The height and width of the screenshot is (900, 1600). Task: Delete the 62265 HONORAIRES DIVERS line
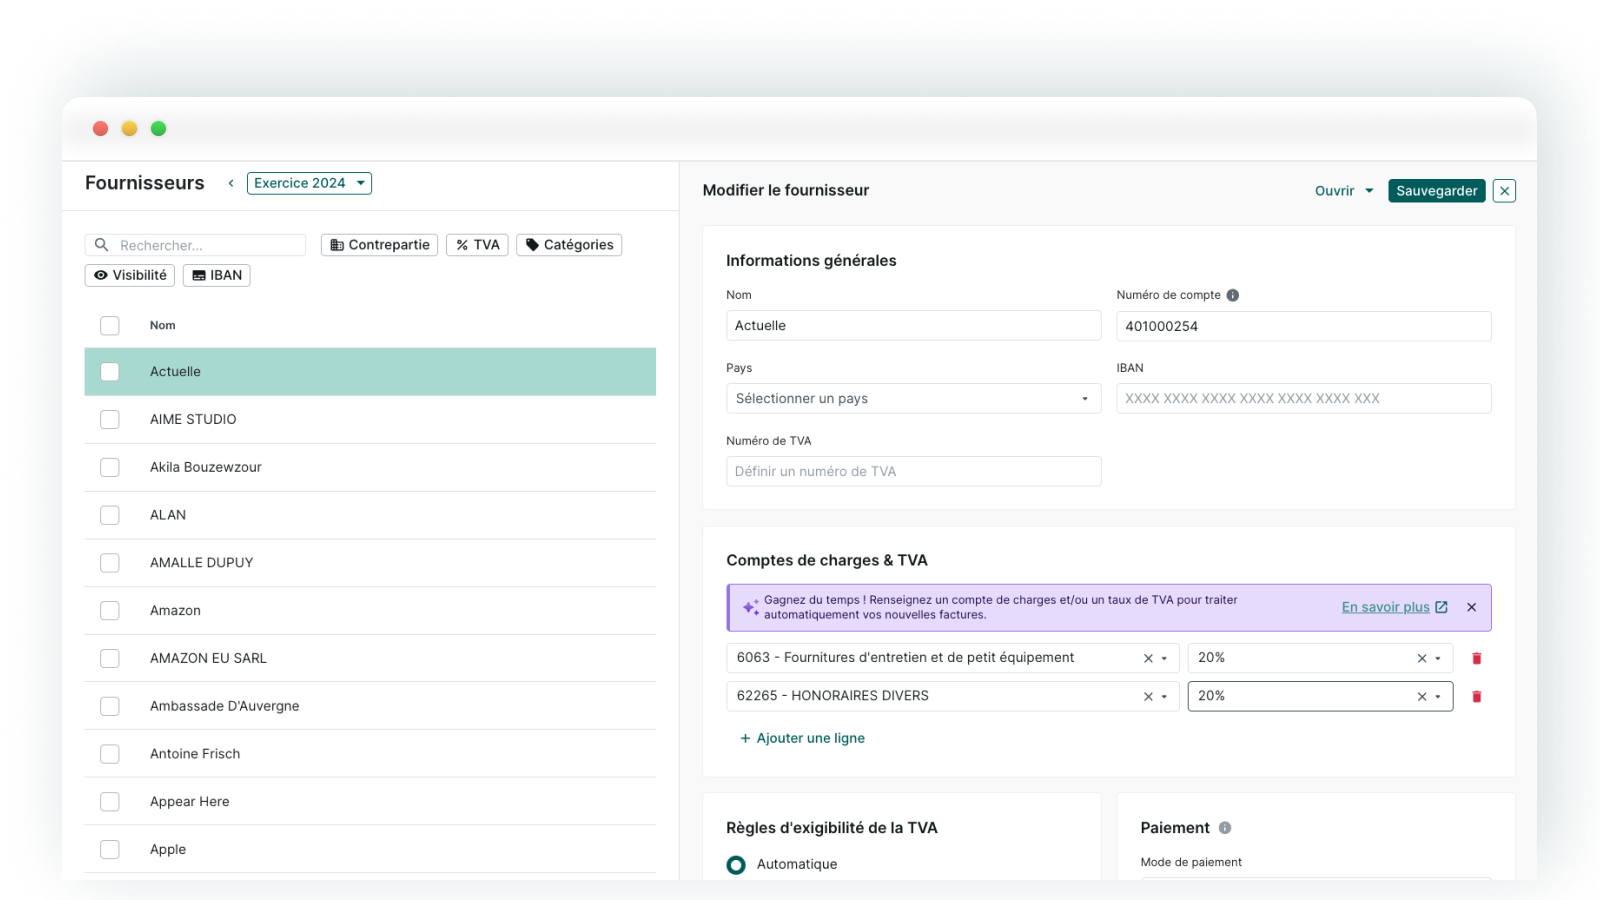1476,696
